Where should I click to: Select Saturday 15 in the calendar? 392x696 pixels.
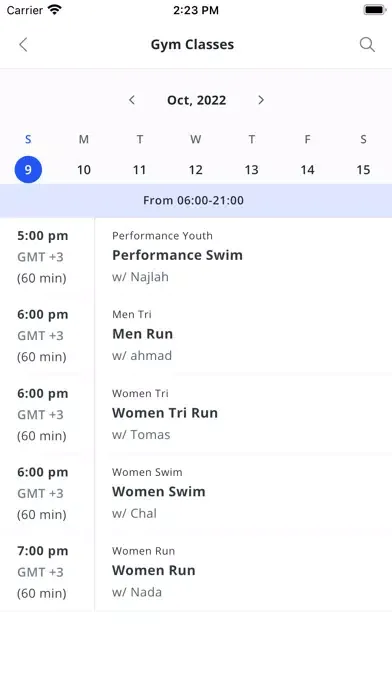click(x=363, y=170)
